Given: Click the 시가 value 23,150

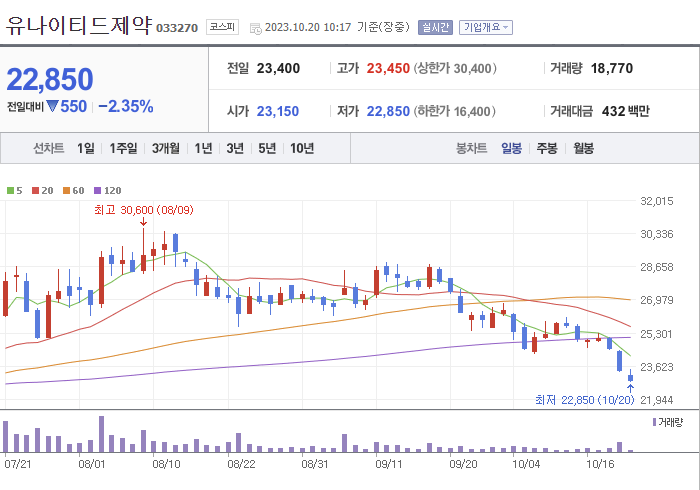Looking at the screenshot, I should pyautogui.click(x=278, y=111).
